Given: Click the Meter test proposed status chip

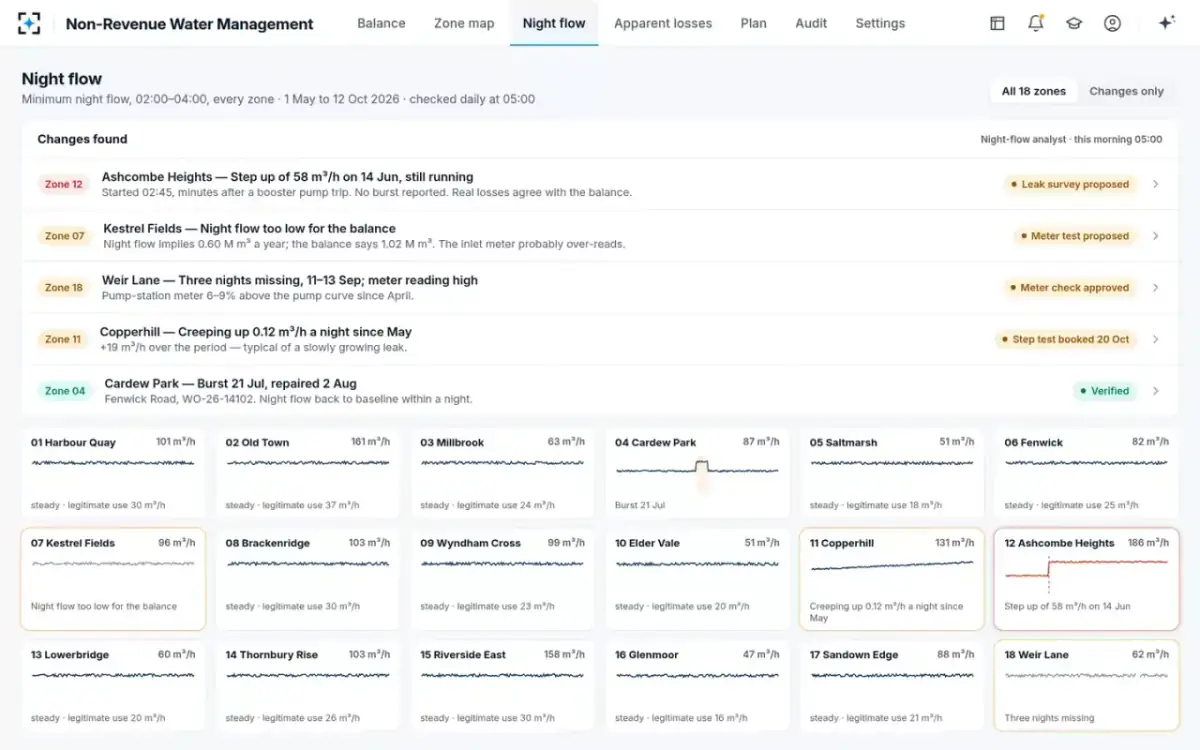Looking at the screenshot, I should coord(1074,236).
